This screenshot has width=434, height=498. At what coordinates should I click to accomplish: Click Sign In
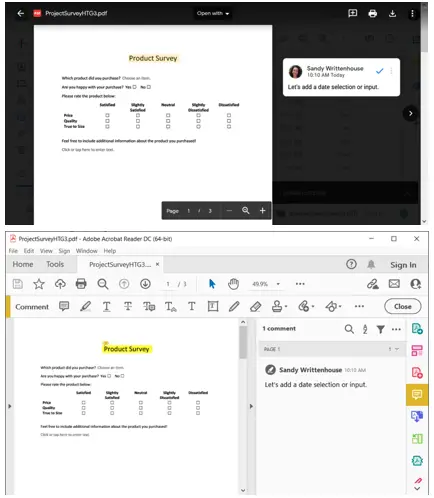click(x=403, y=265)
